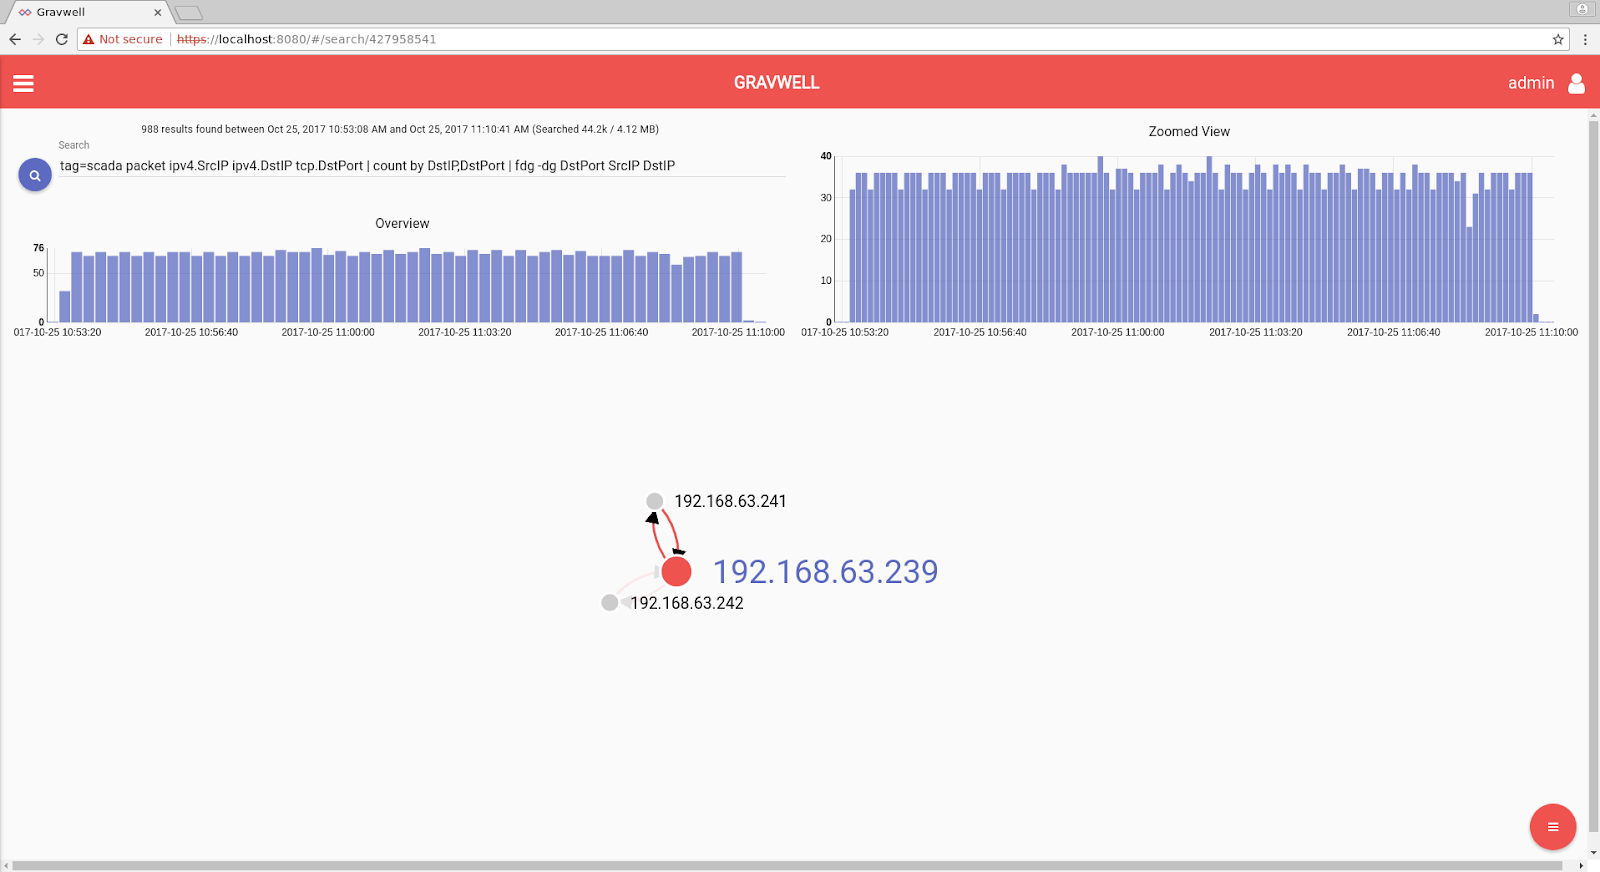Go back with the browser back arrow
Screen dimensions: 1600x872
15,39
